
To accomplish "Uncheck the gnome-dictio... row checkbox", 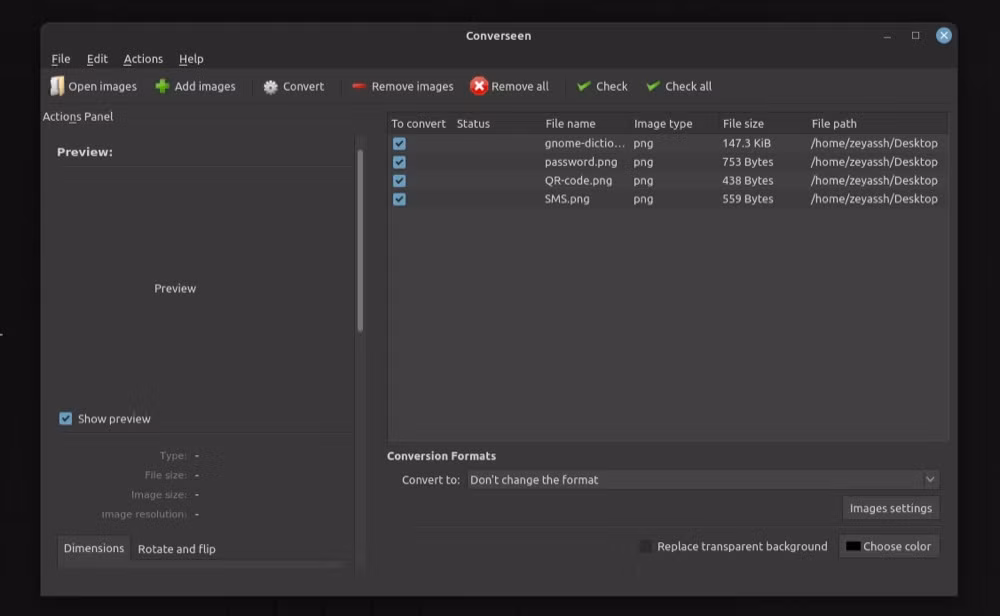I will tap(399, 143).
